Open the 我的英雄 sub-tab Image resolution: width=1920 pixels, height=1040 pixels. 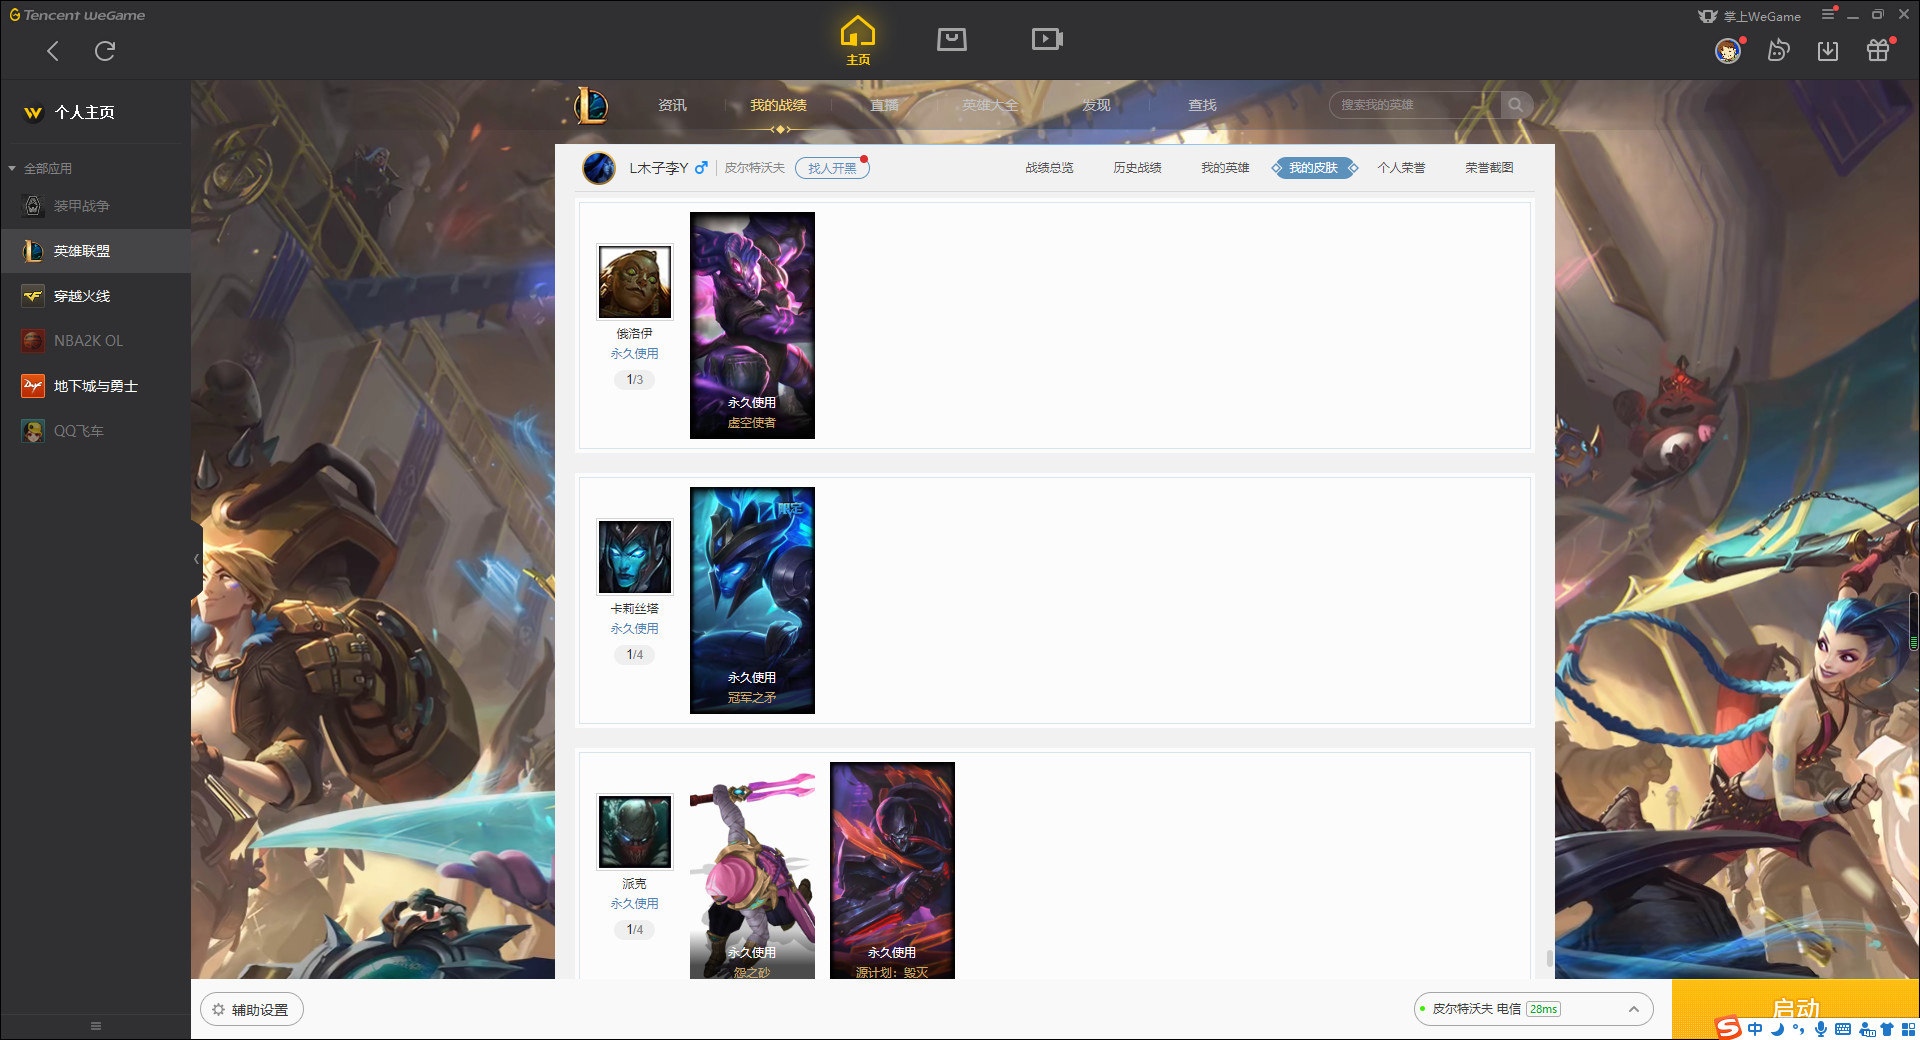1225,168
